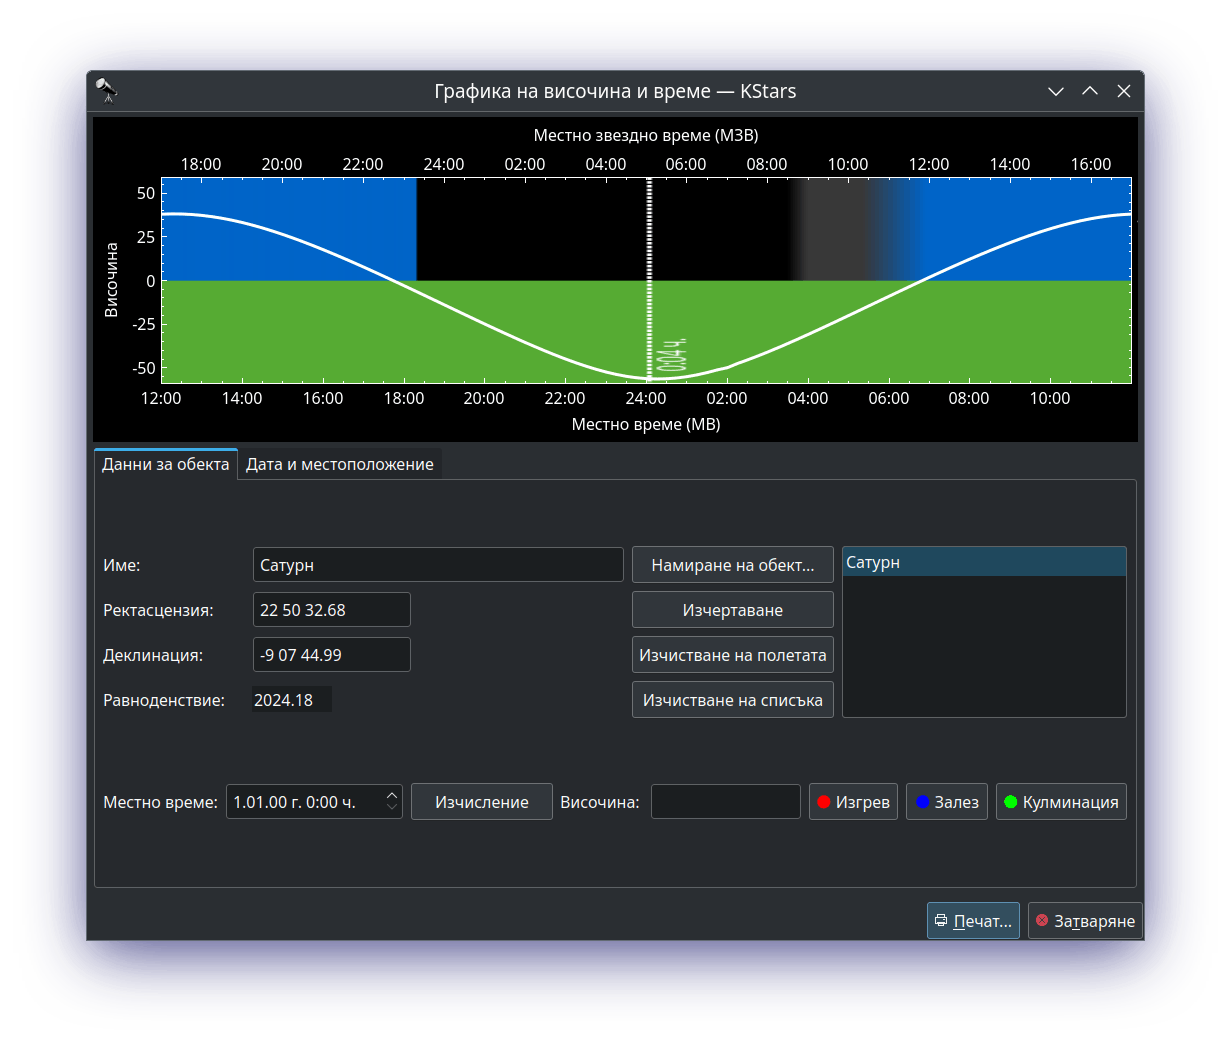The height and width of the screenshot is (1043, 1231).
Task: Close the dialog with Затваряне button
Action: pyautogui.click(x=1084, y=921)
